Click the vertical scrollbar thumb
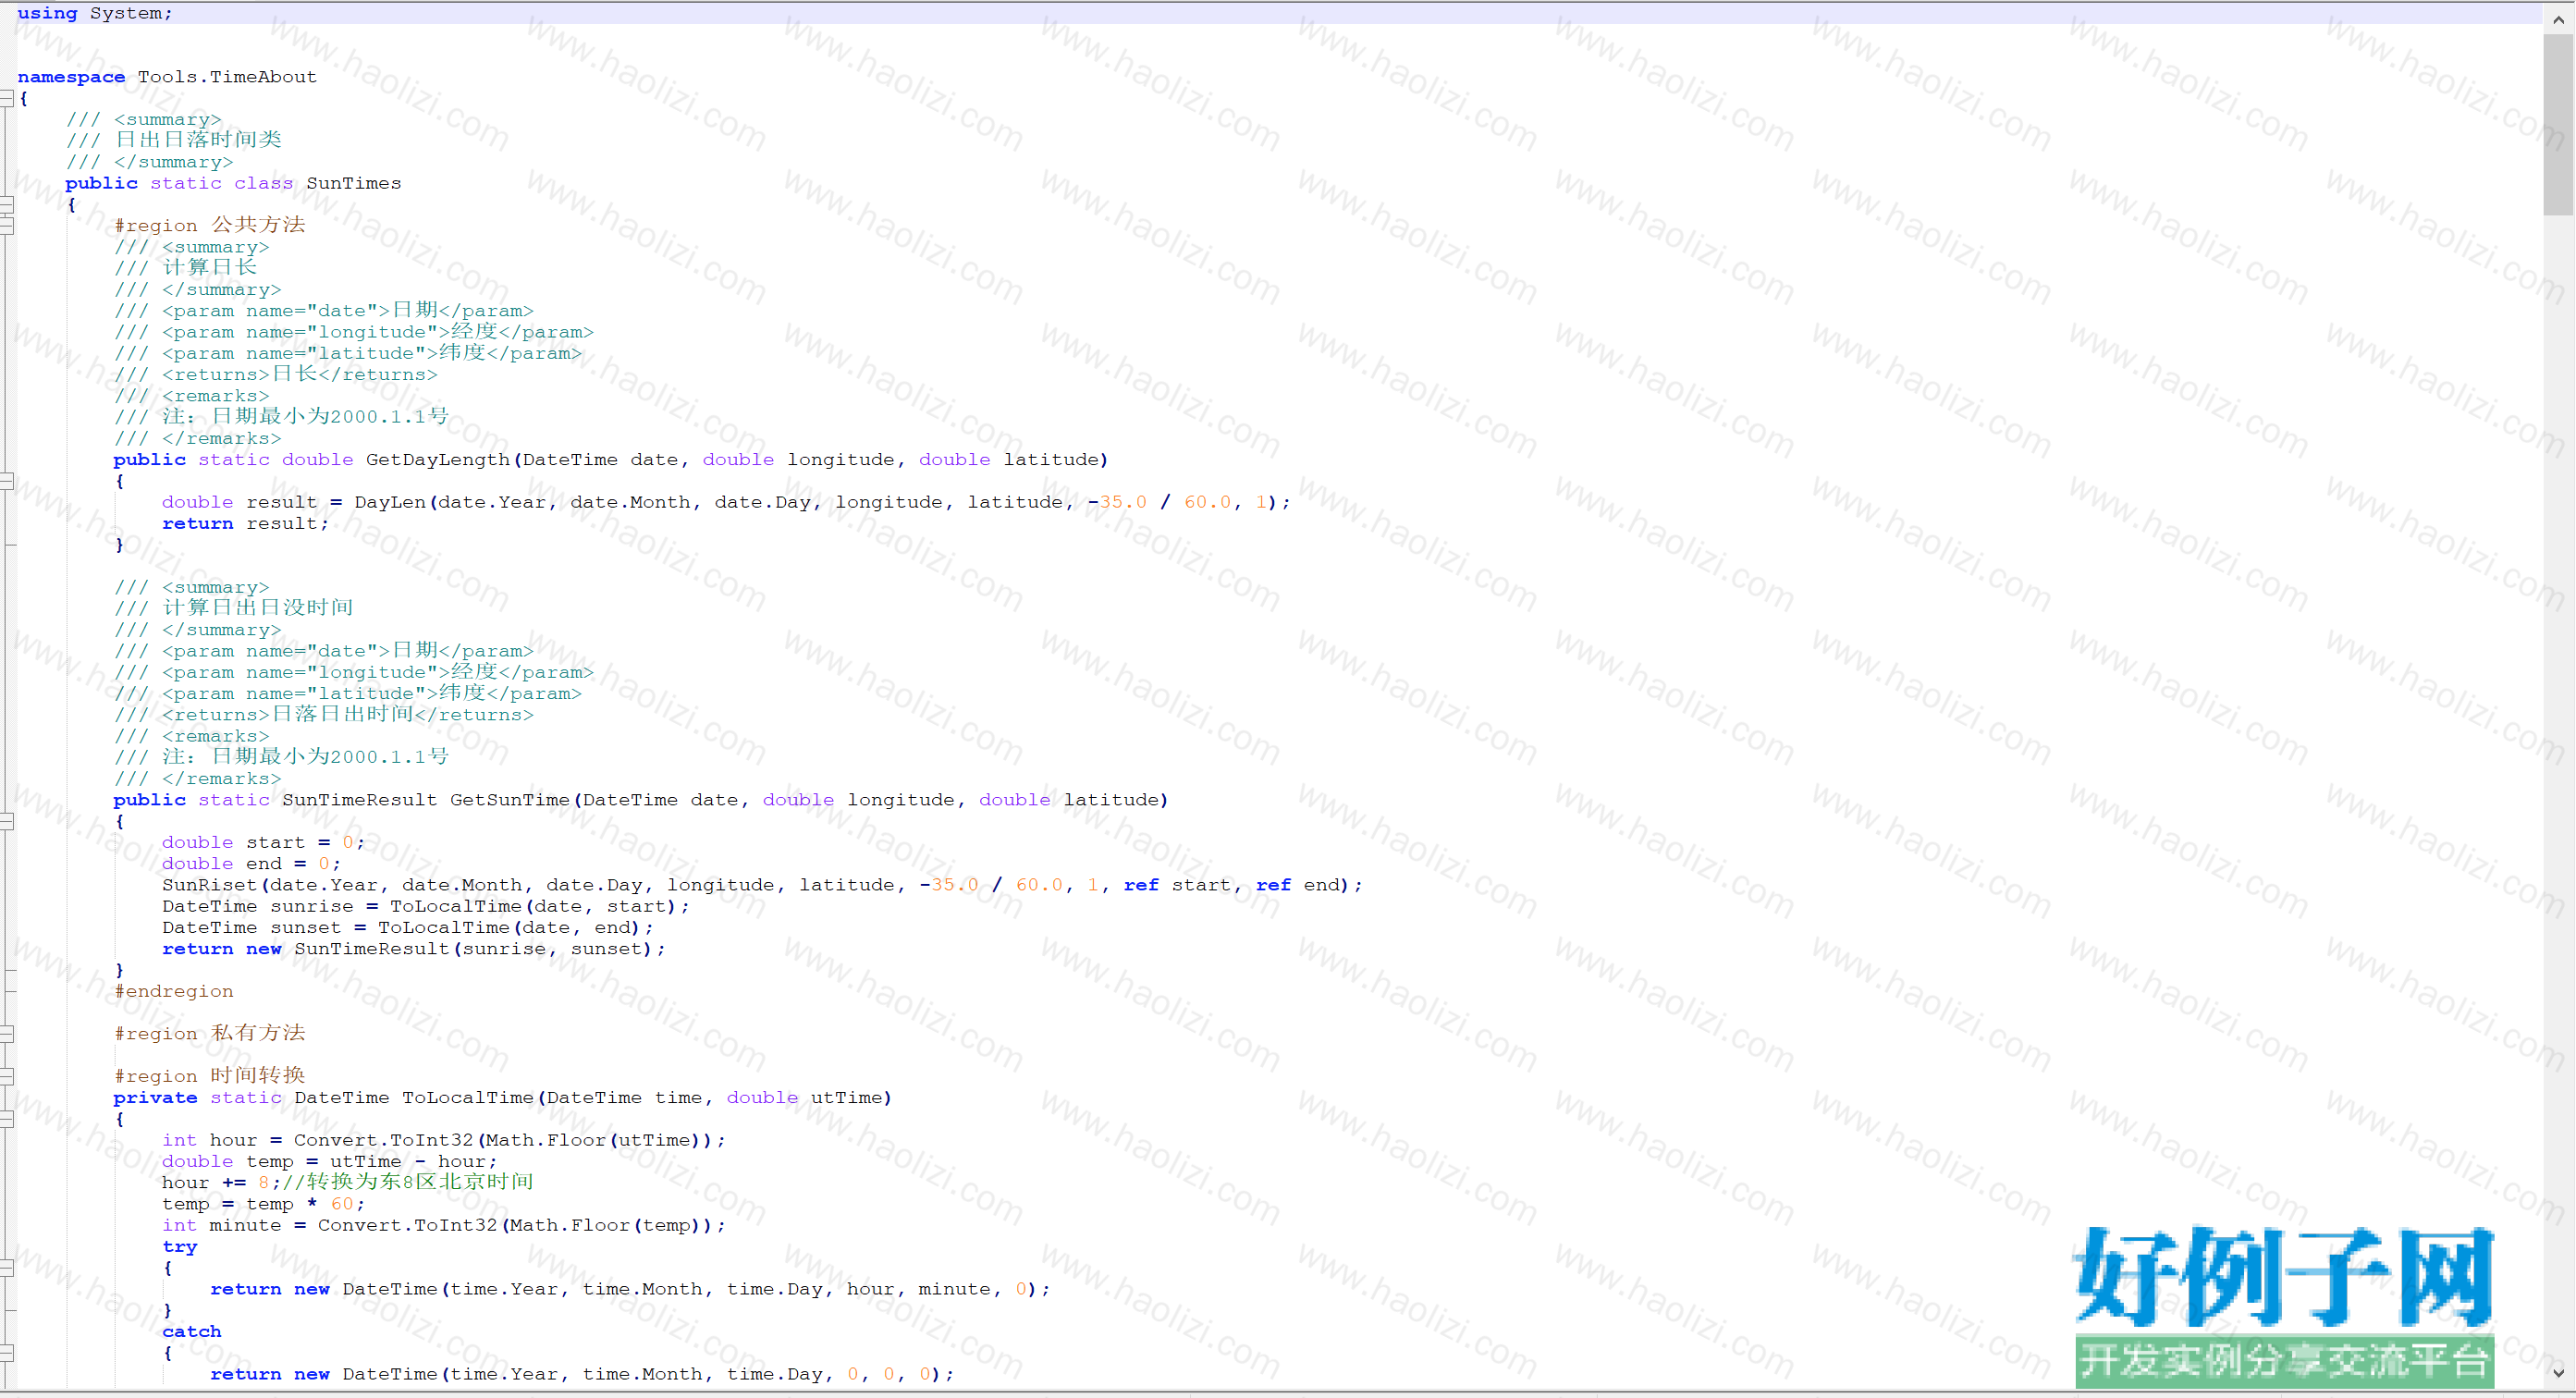 pos(2558,124)
